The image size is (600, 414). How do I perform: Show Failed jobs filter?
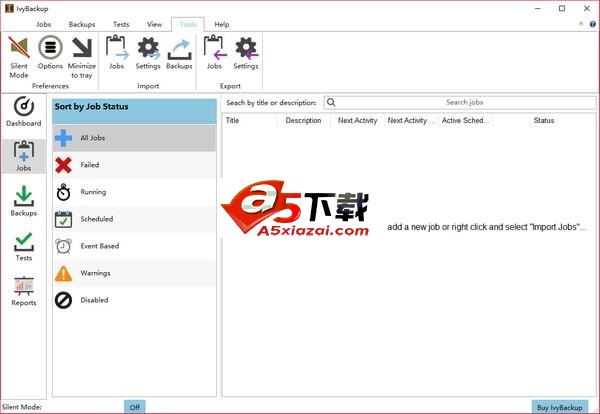coord(134,165)
